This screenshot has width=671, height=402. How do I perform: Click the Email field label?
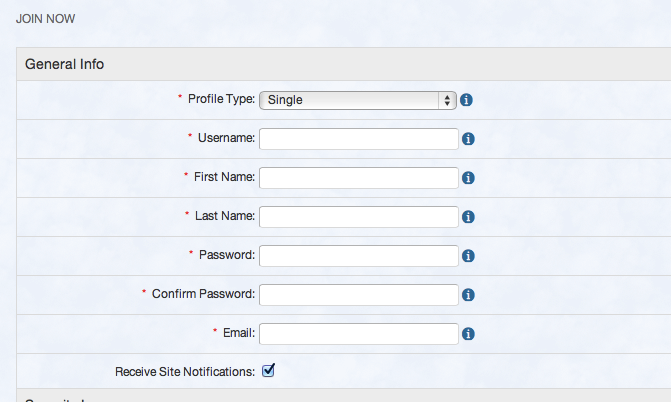click(x=239, y=333)
